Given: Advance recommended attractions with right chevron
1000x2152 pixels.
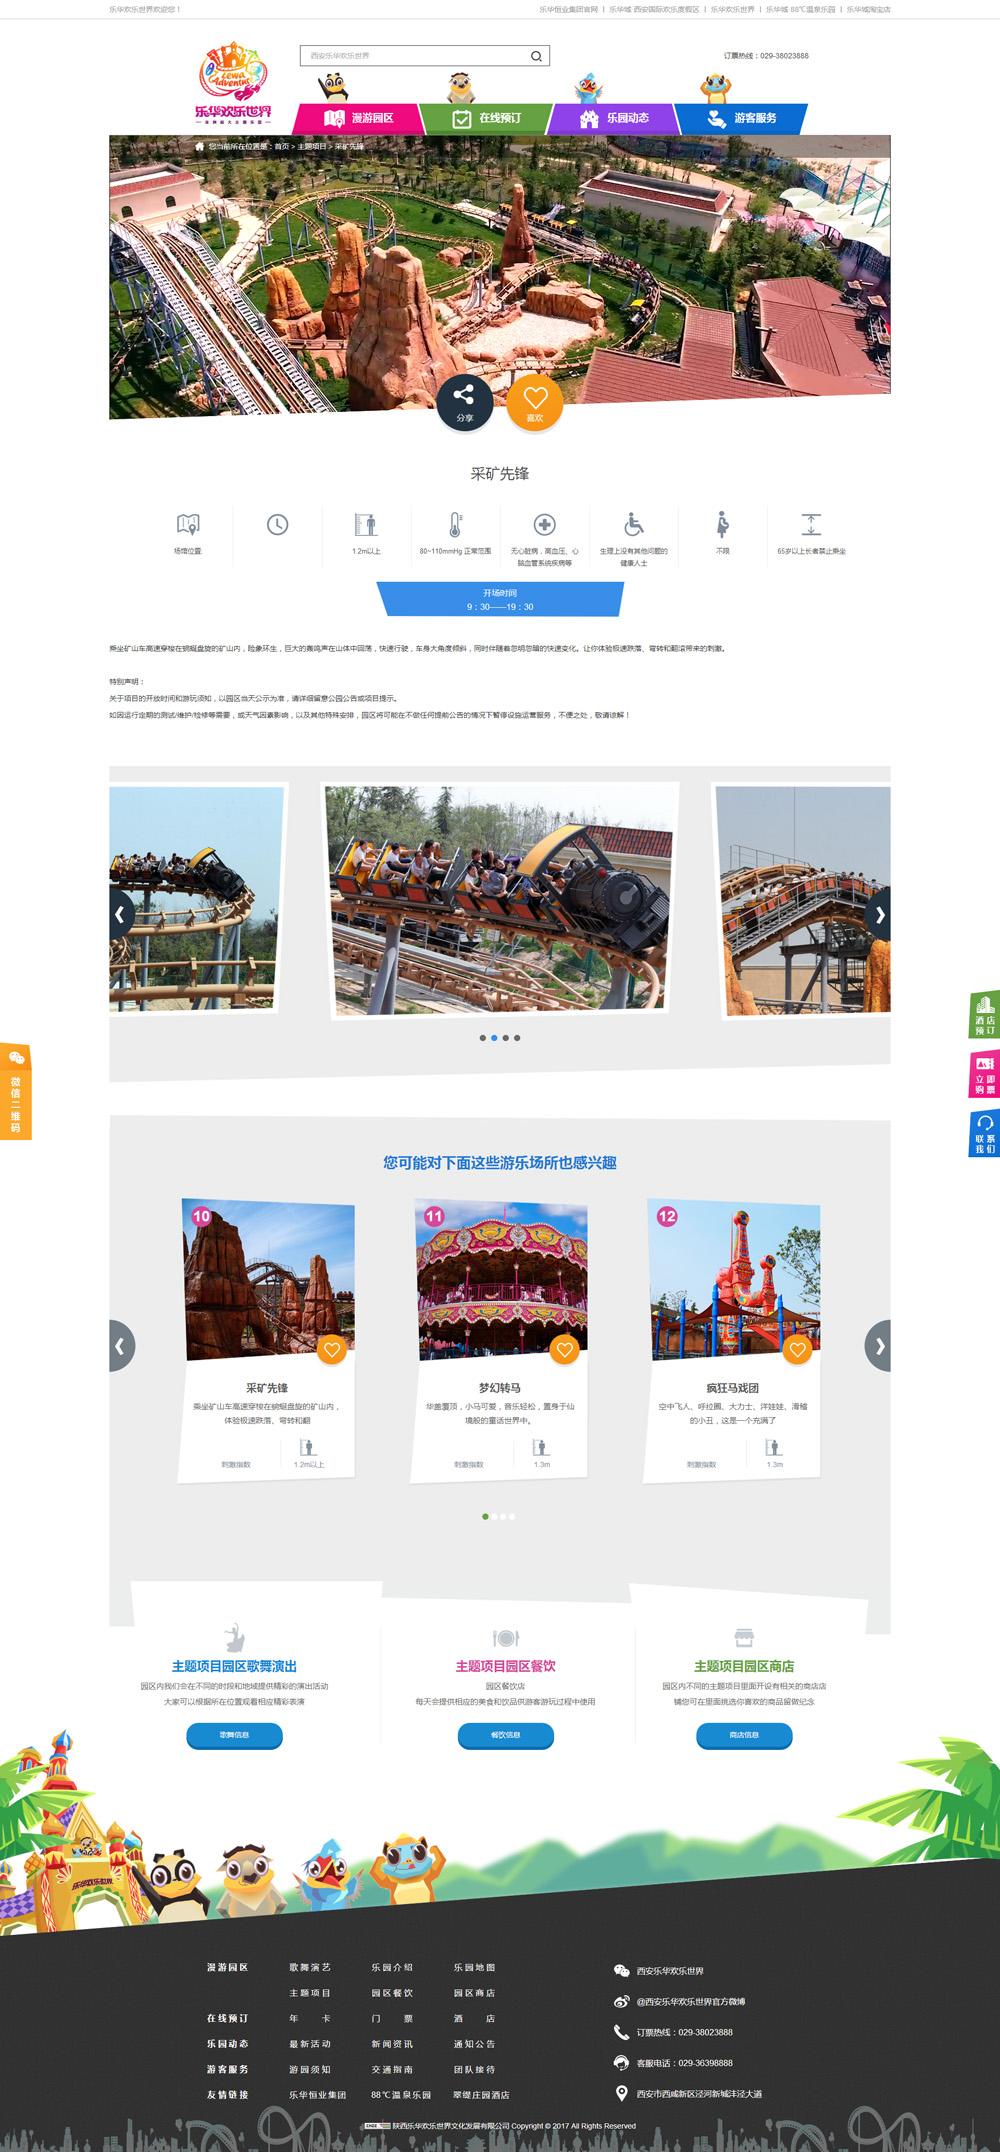Looking at the screenshot, I should coord(878,1346).
